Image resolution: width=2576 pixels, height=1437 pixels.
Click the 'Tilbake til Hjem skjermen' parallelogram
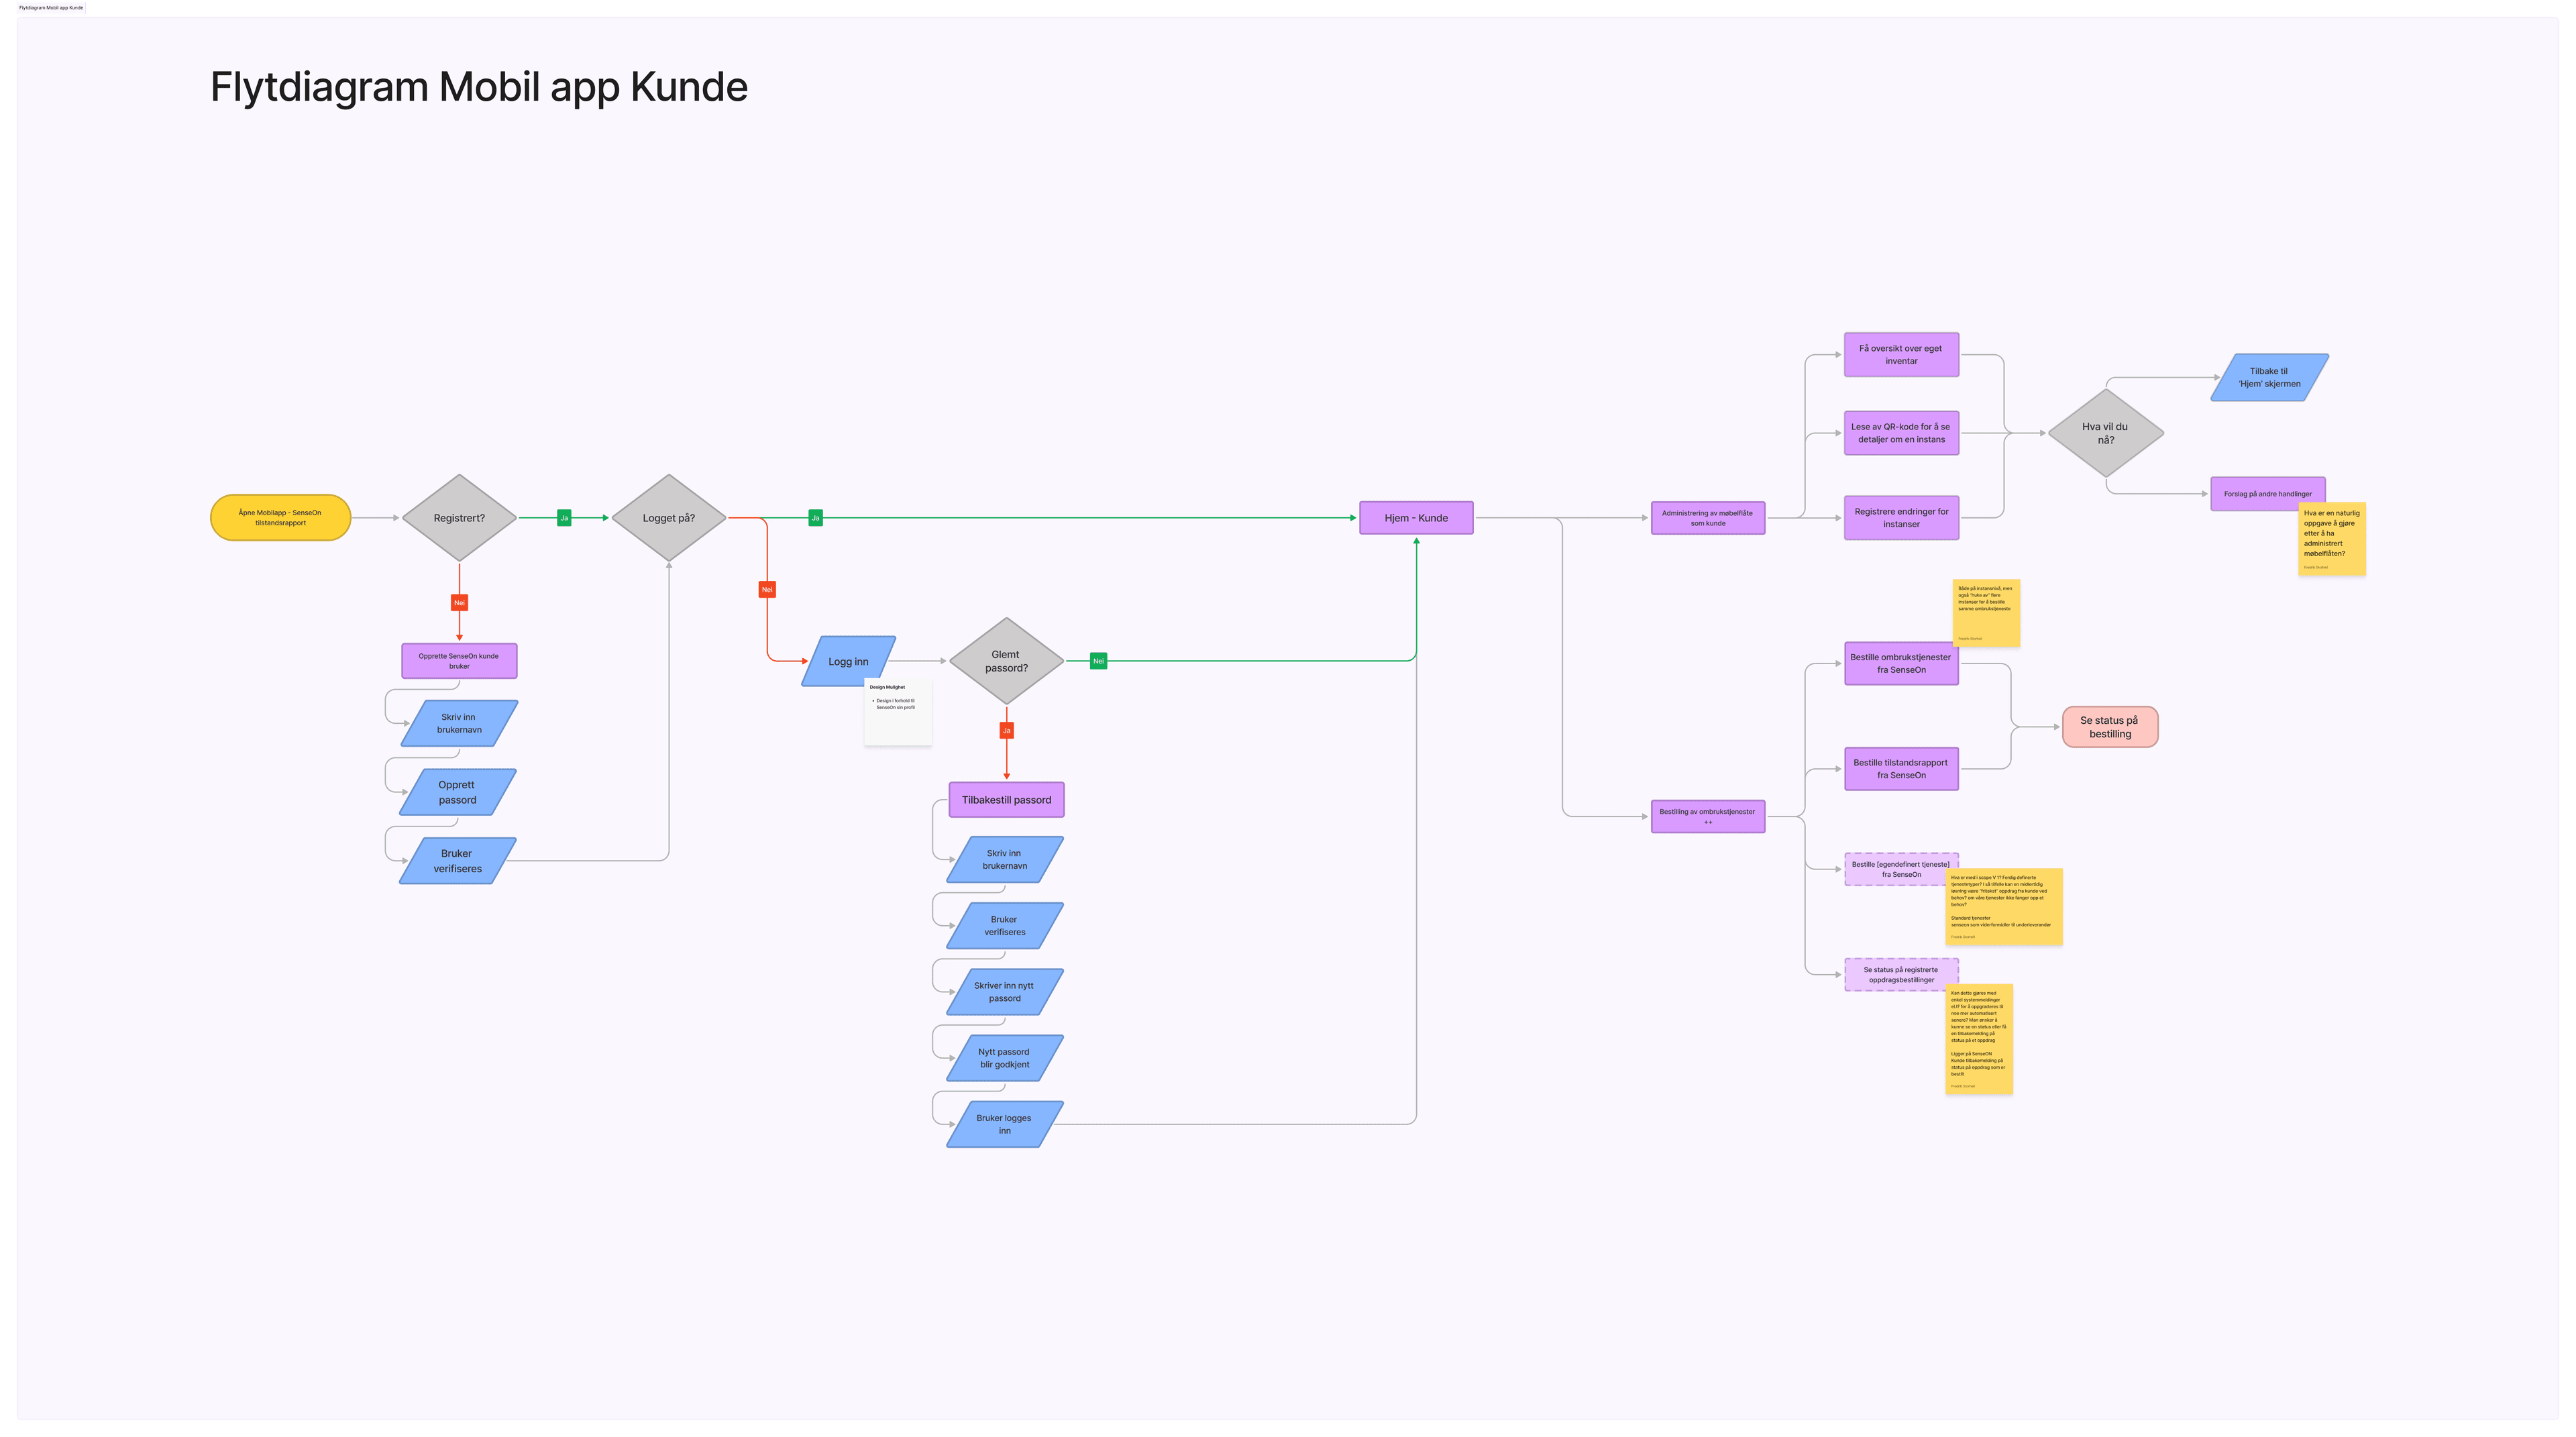(x=2269, y=377)
